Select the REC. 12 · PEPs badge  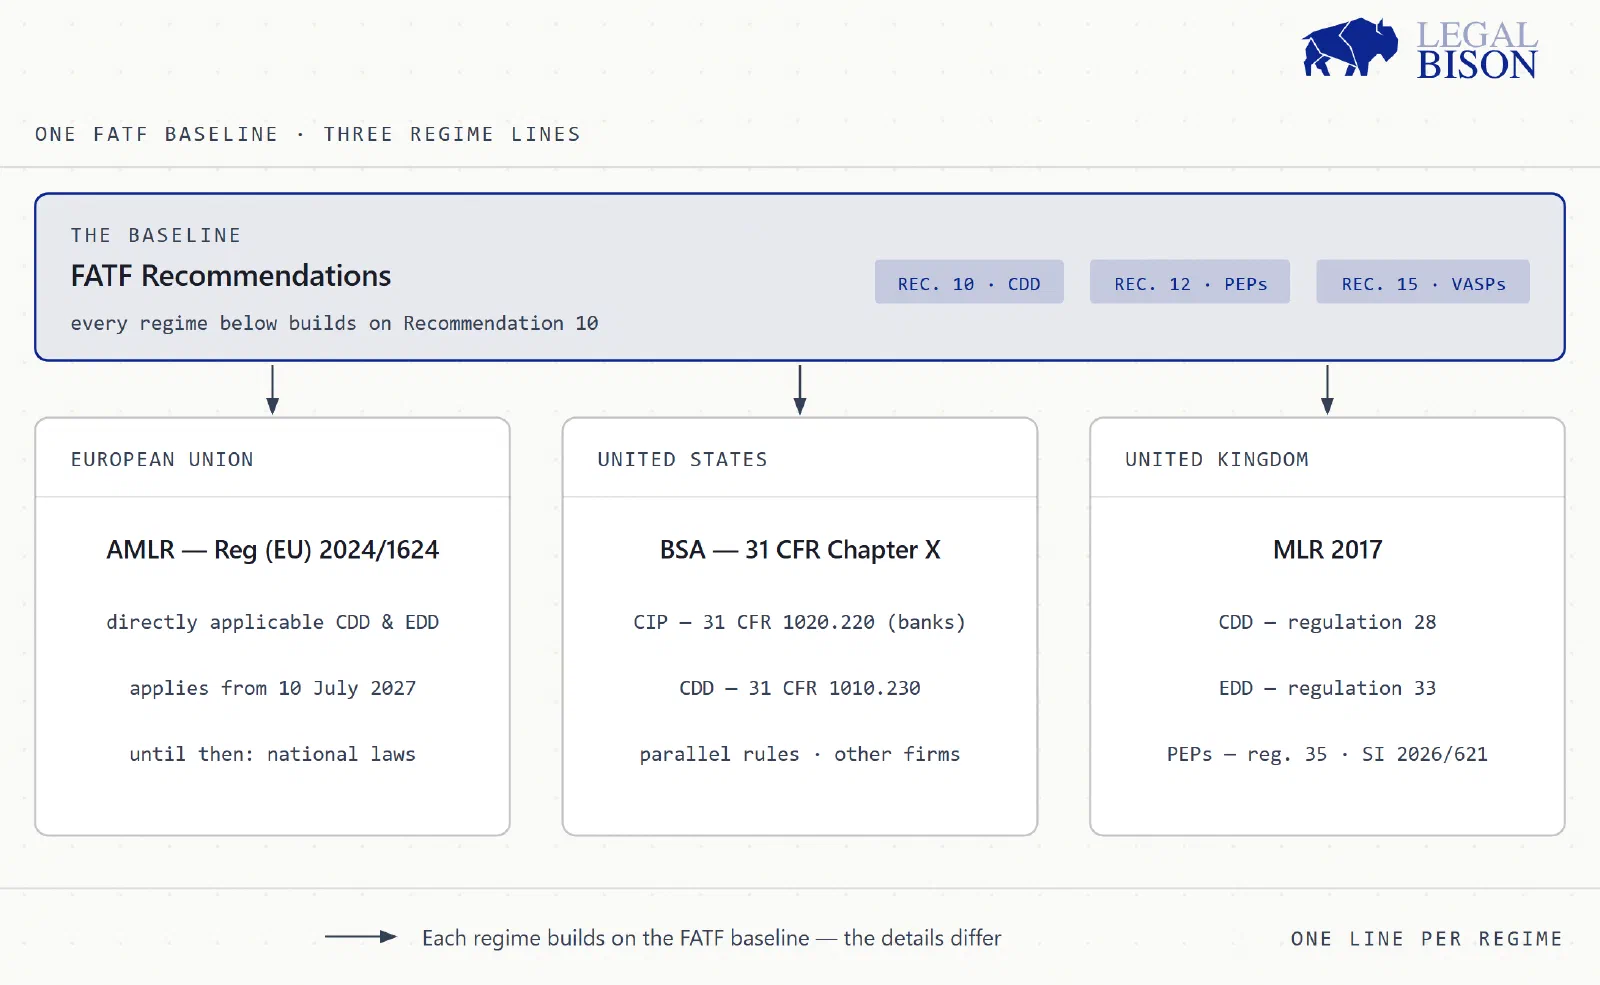tap(1190, 283)
